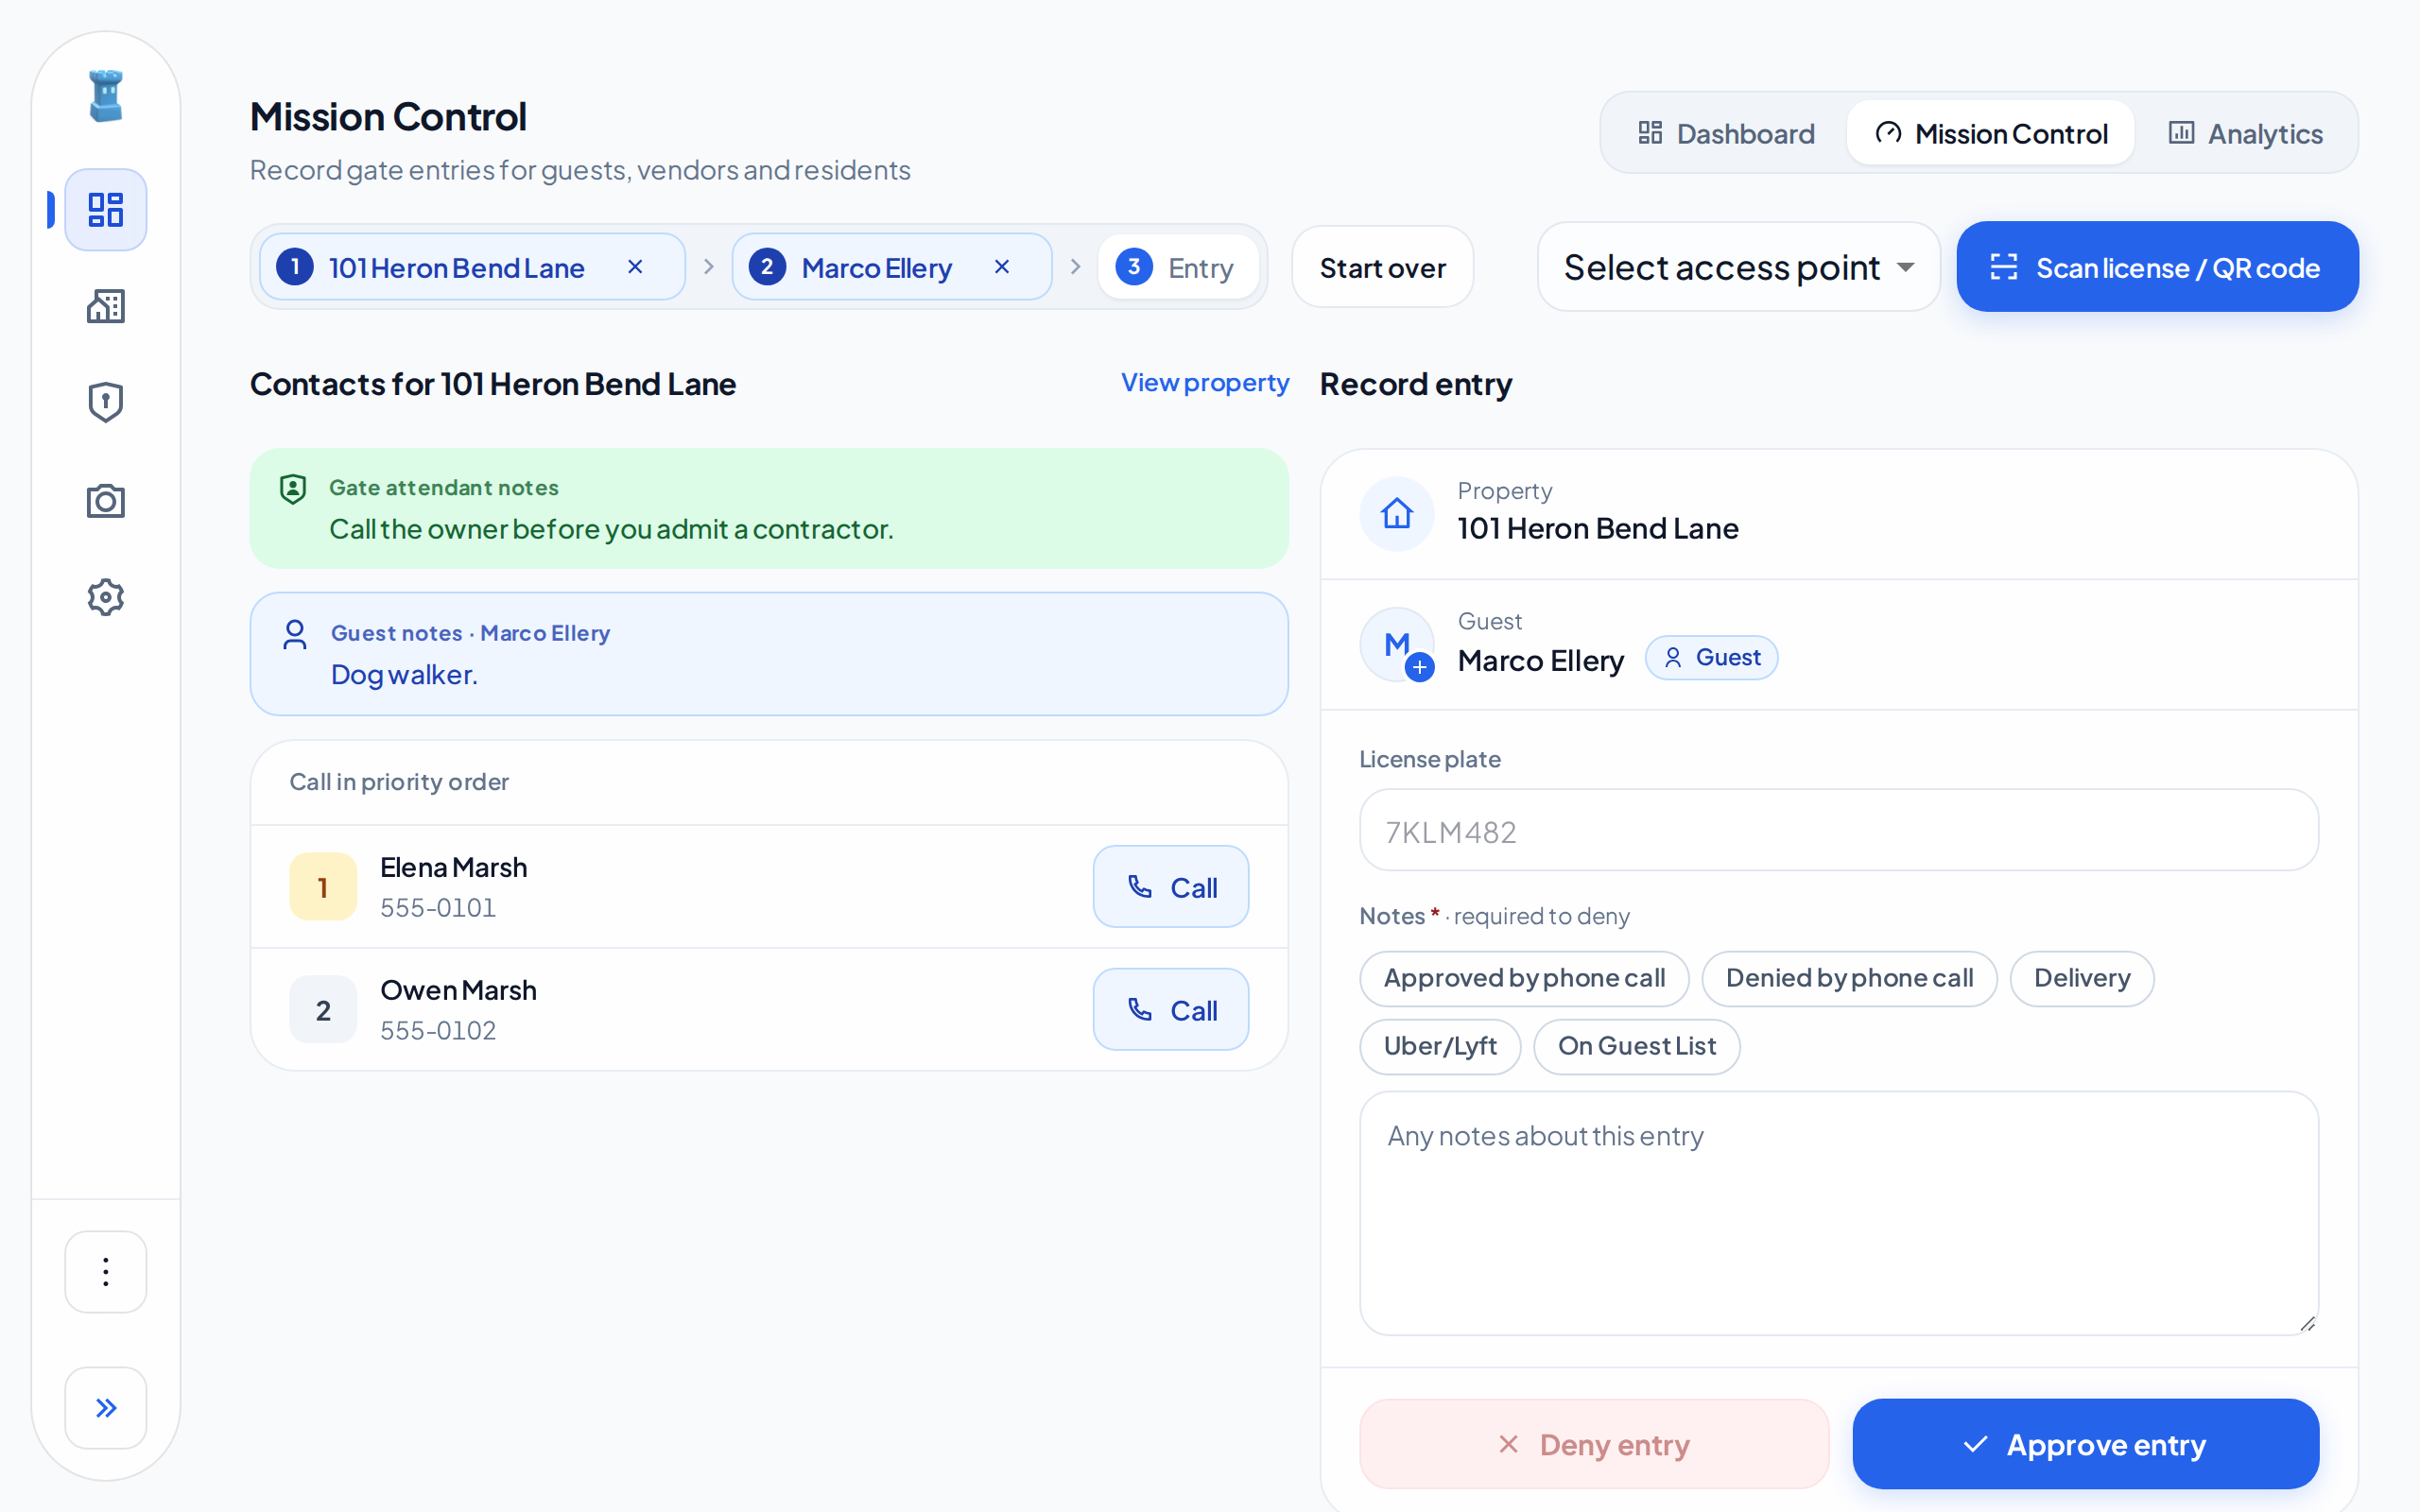Switch to Analytics tab
Viewport: 2420px width, 1512px height.
(2246, 134)
